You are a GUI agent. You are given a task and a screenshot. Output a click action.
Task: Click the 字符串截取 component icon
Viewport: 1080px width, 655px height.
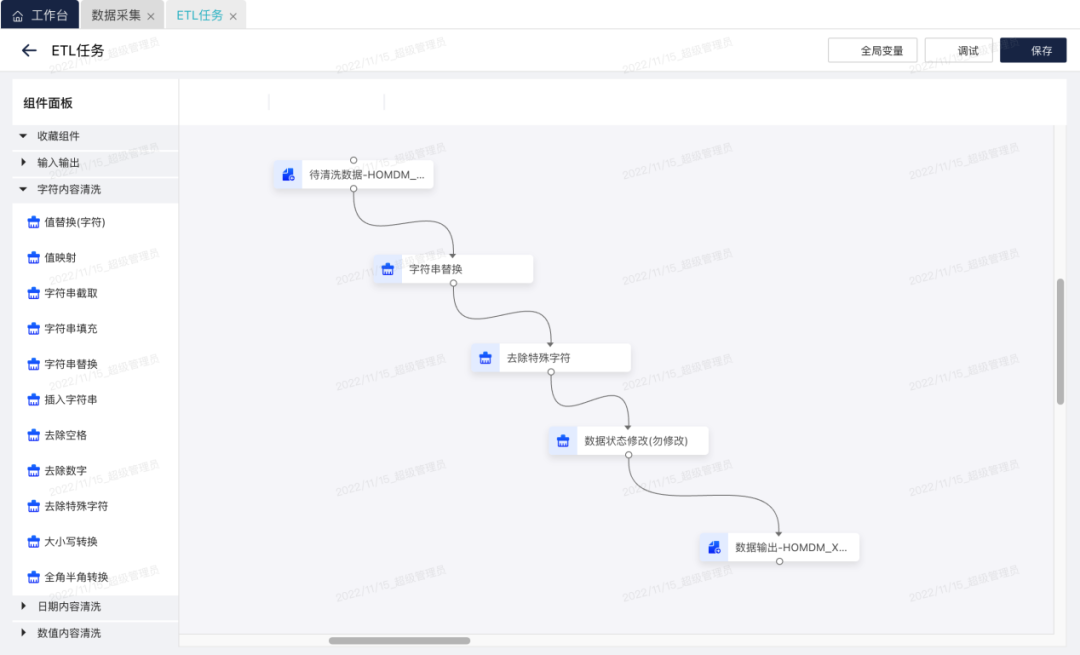33,294
